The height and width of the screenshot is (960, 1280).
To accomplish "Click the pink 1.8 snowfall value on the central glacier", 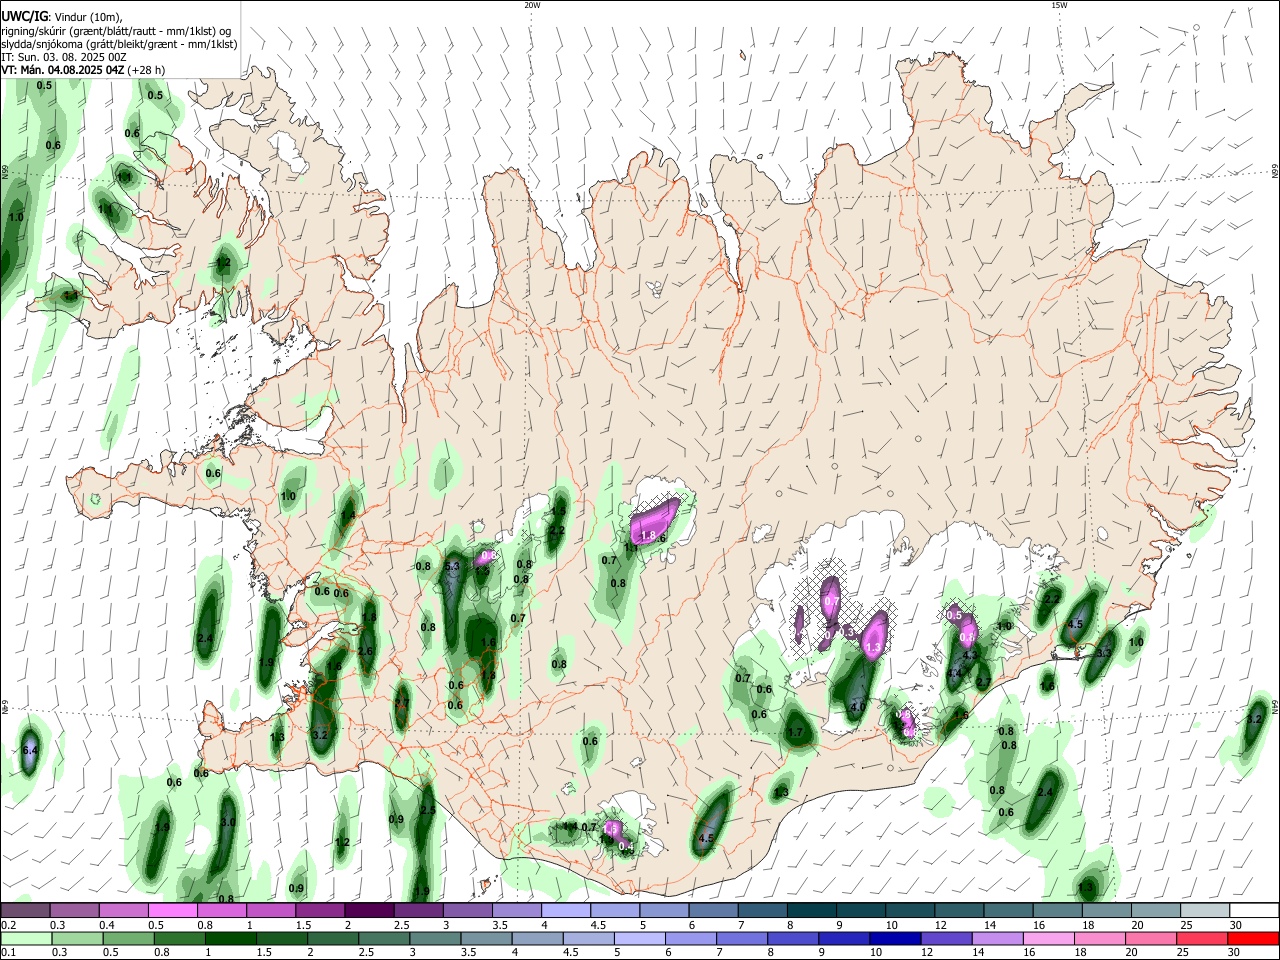I will point(648,536).
